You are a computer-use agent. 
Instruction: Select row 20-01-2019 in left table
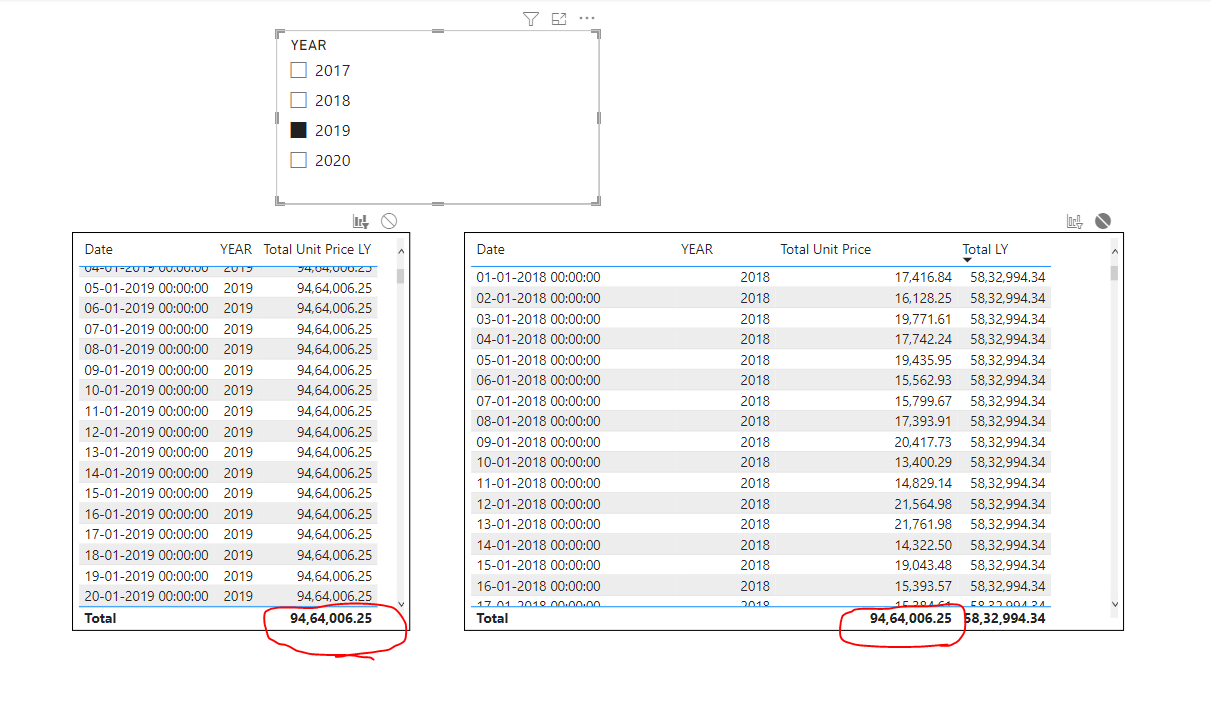[x=228, y=596]
